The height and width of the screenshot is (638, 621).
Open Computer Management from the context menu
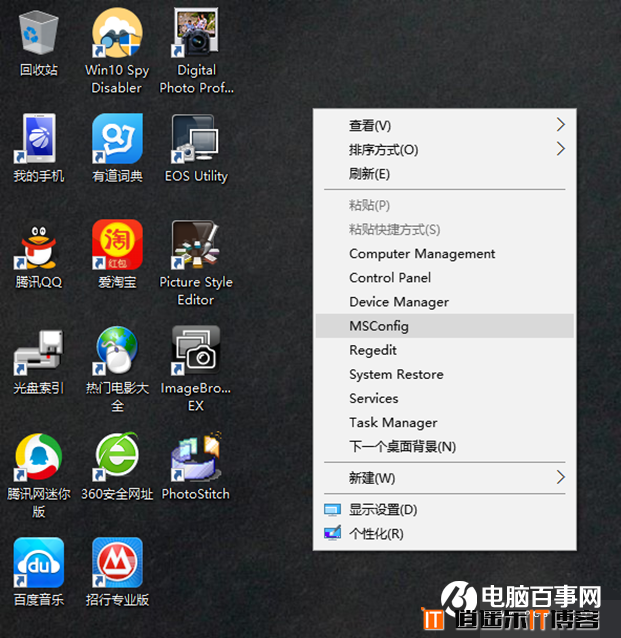click(x=444, y=253)
